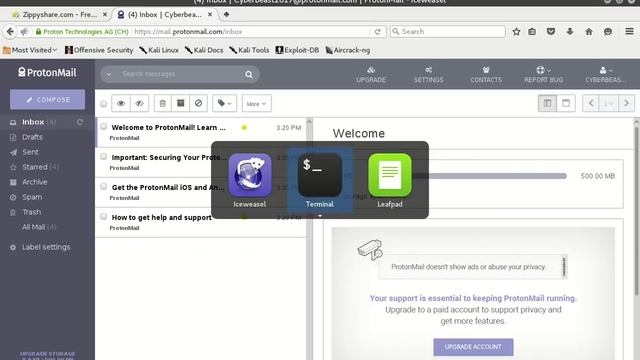Viewport: 640px width, 360px height.
Task: Open the chat bubble icon in toolbar
Action: pos(608,31)
